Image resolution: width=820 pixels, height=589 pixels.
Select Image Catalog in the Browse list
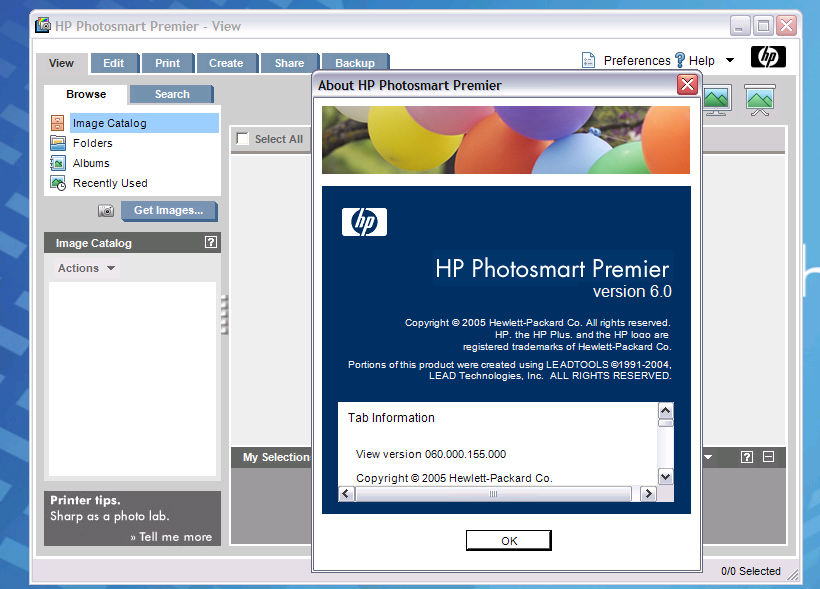(144, 123)
